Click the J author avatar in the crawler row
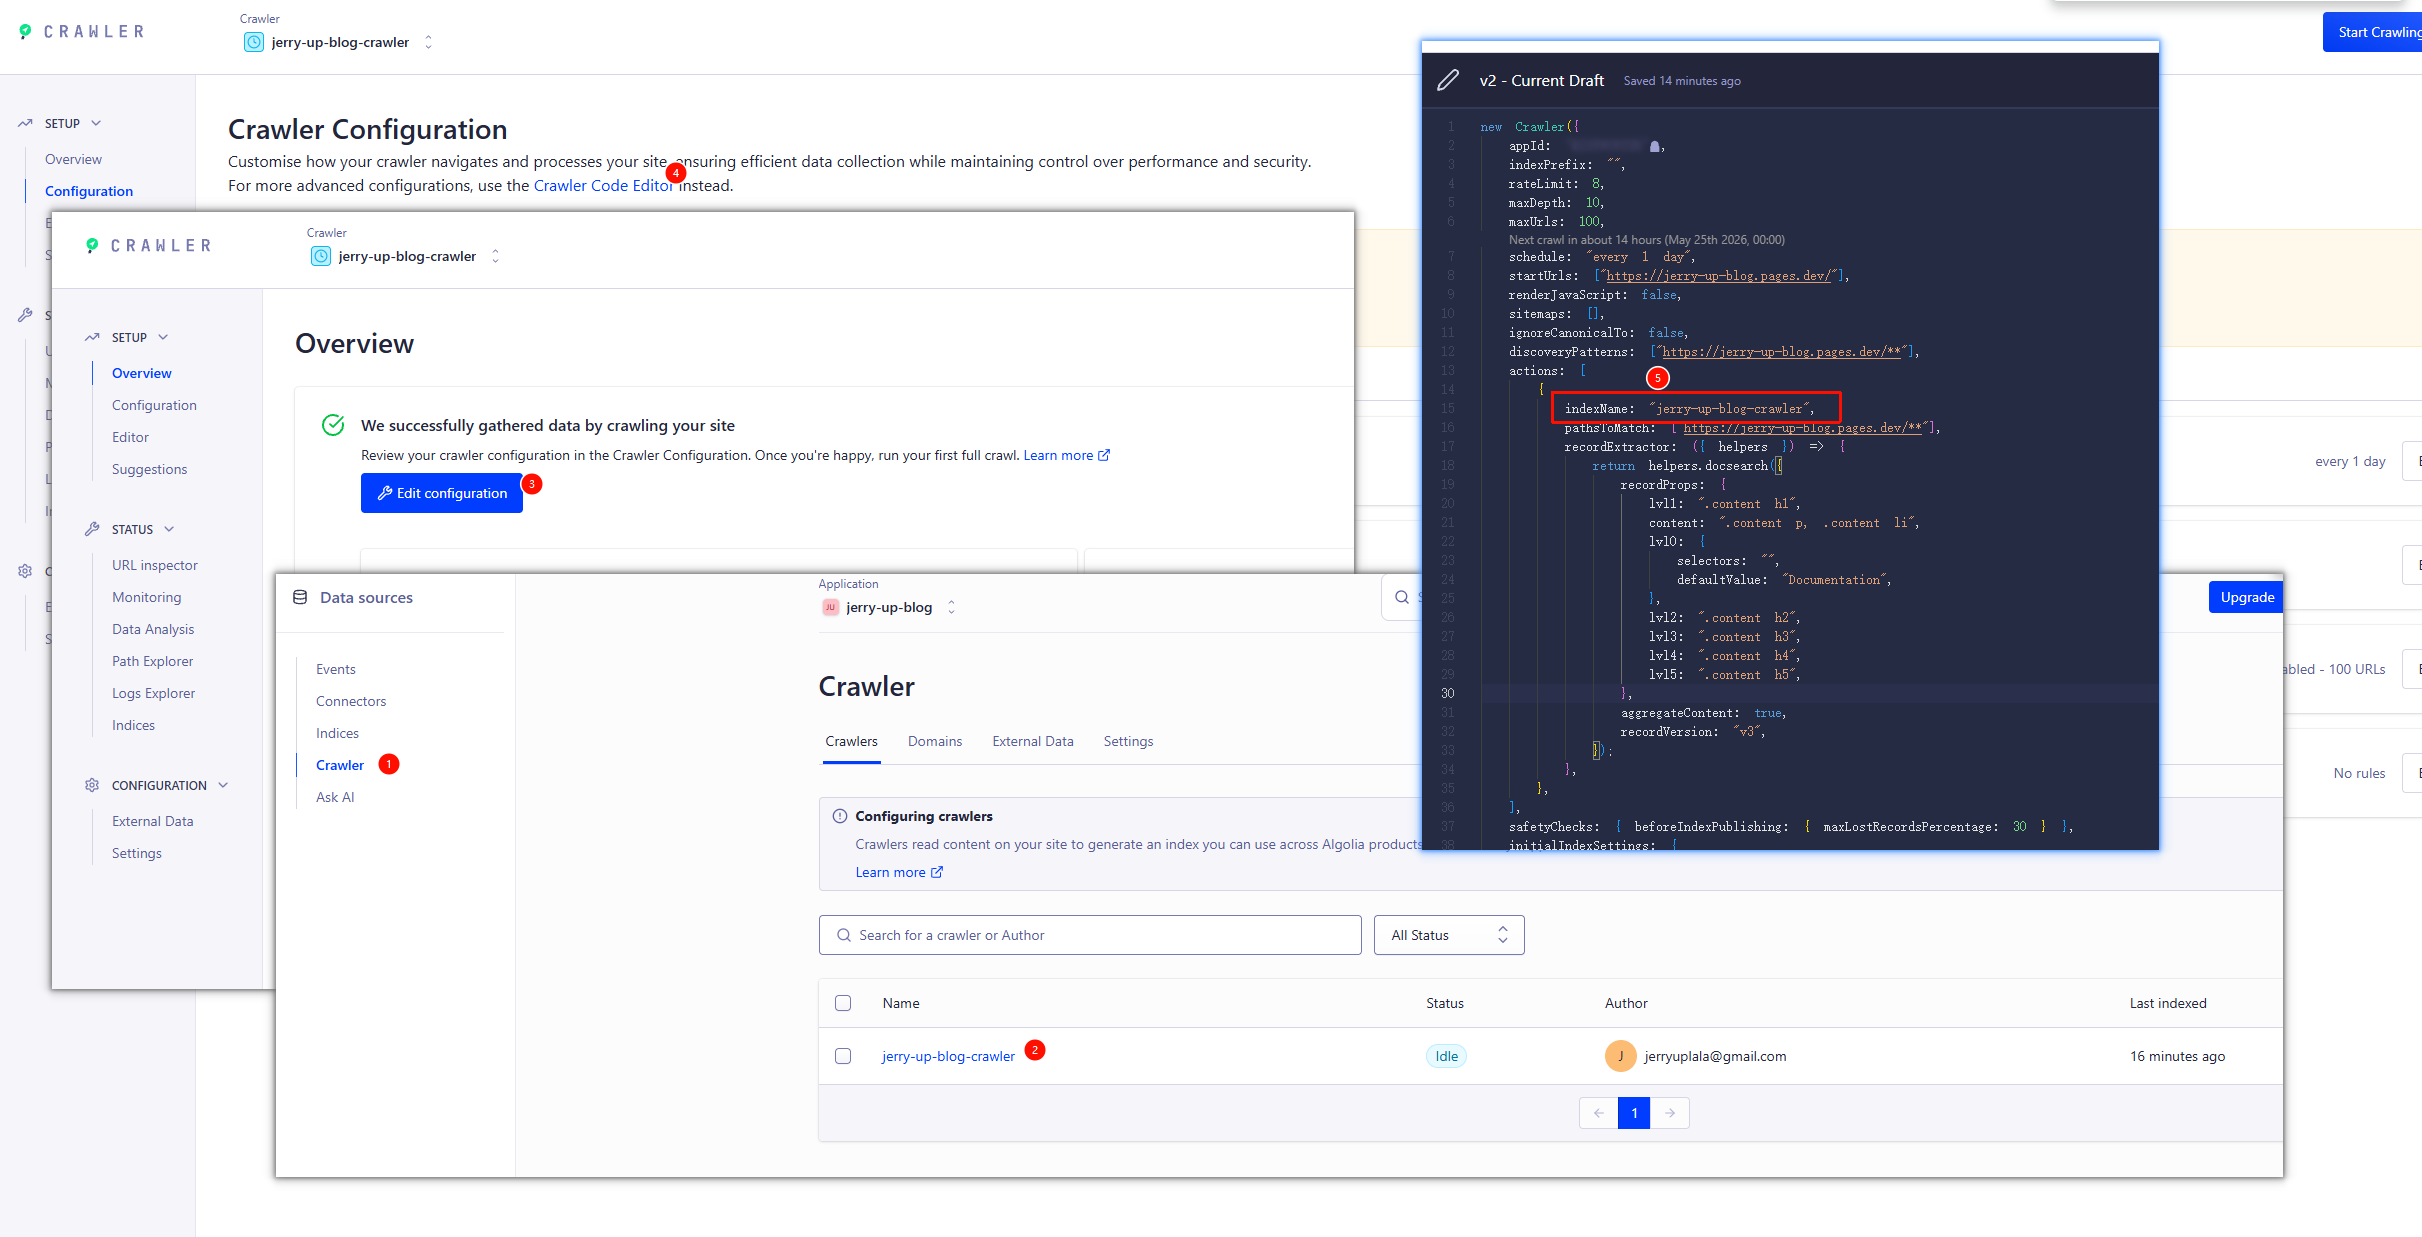This screenshot has height=1237, width=2422. pyautogui.click(x=1620, y=1056)
